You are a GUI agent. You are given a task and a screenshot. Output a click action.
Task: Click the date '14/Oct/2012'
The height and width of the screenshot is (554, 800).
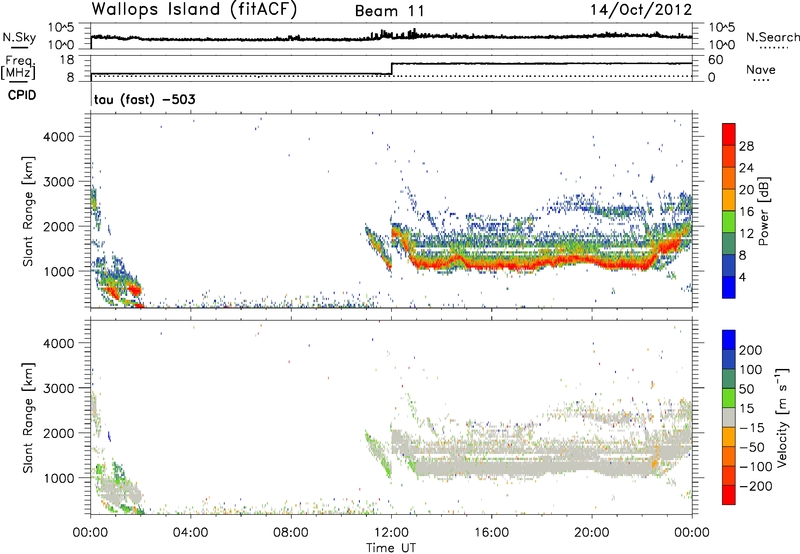pos(641,10)
